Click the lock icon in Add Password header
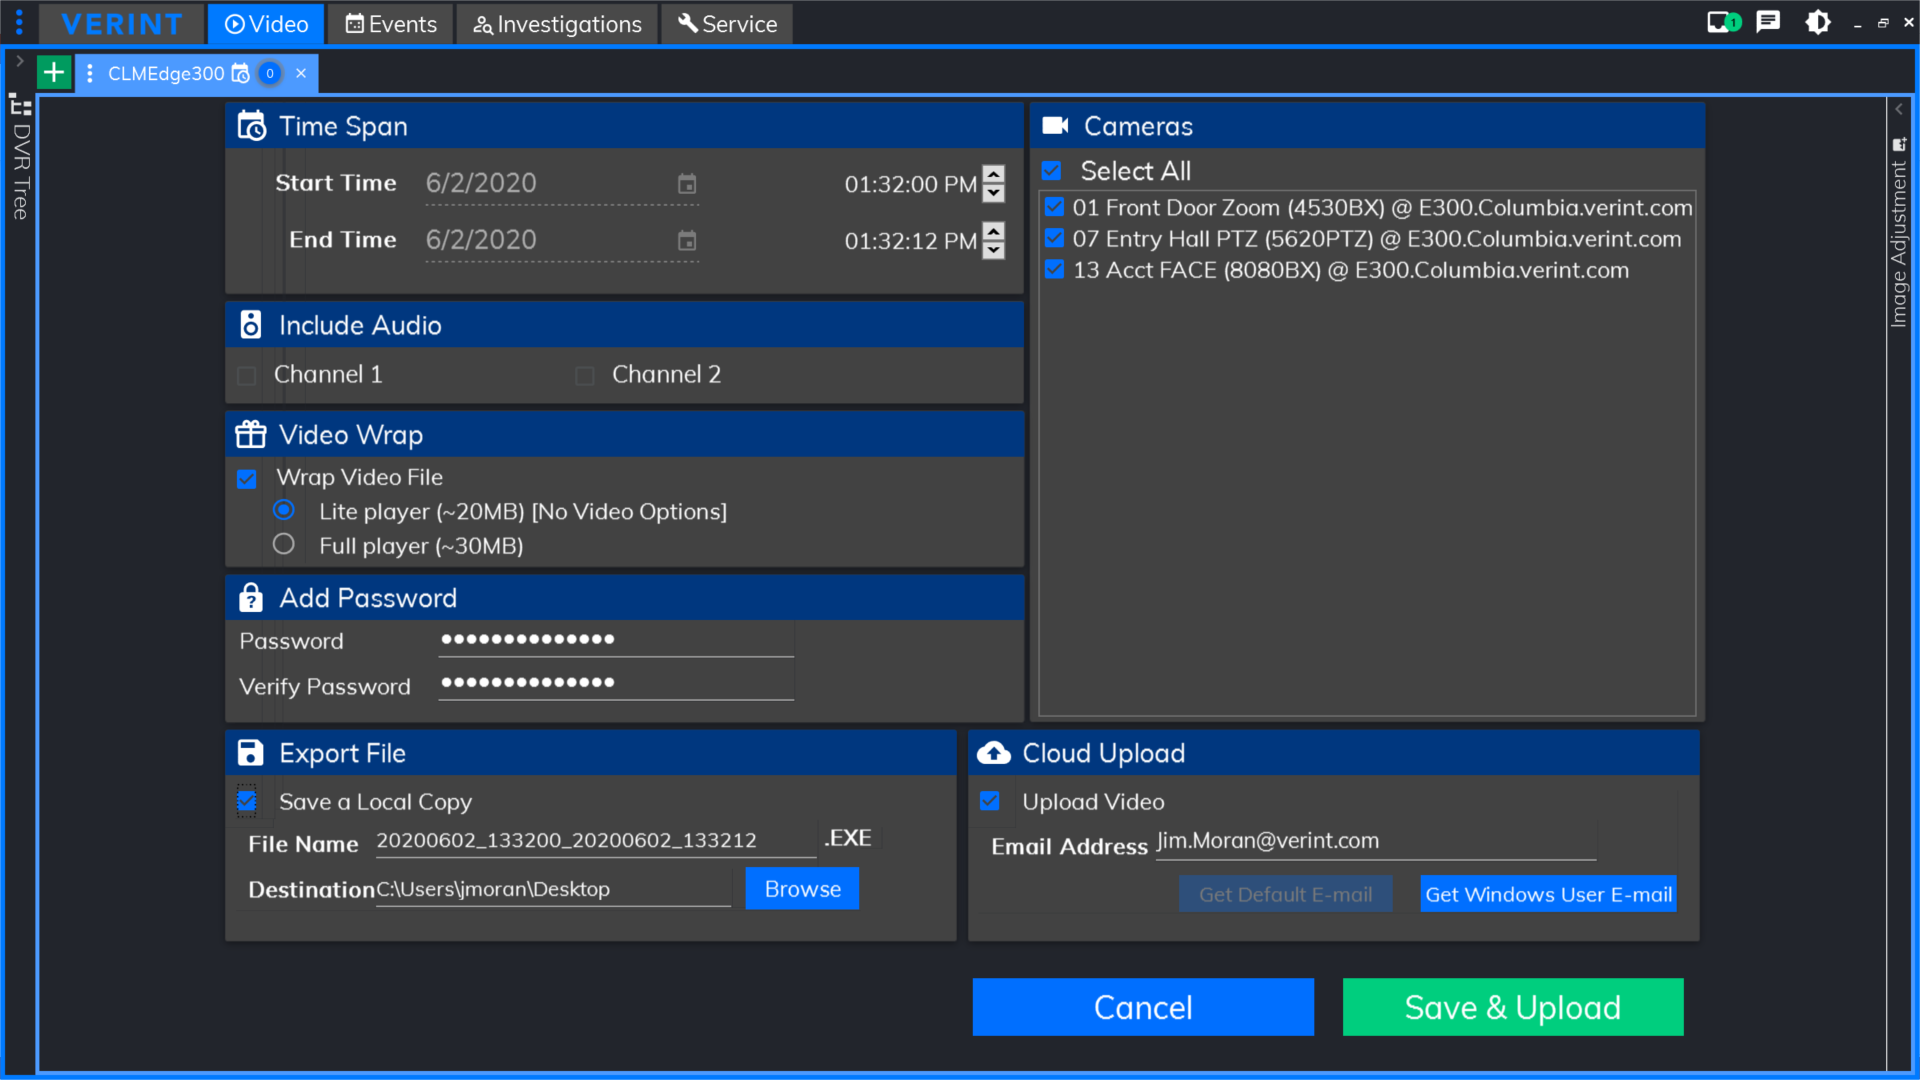 click(x=250, y=597)
